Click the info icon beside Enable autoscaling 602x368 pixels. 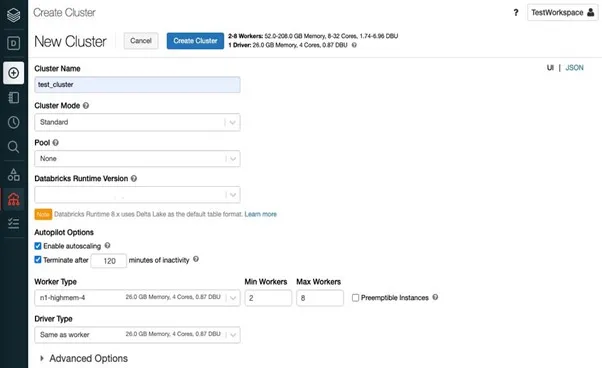point(108,245)
